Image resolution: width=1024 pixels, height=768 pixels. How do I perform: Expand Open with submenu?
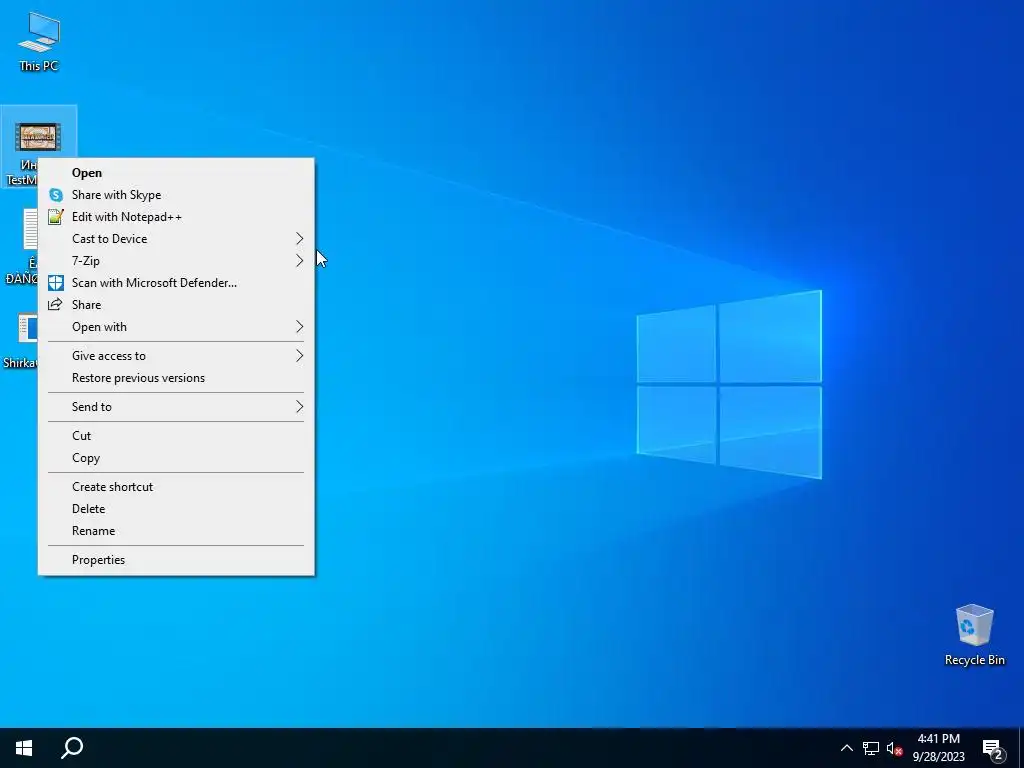(x=176, y=327)
